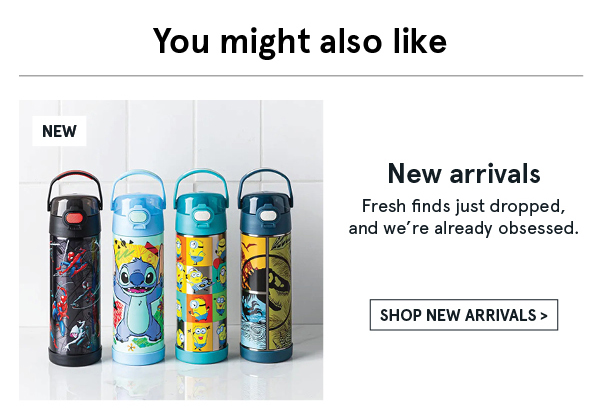Click the New arrivals heading
600x414 pixels.
tap(464, 174)
